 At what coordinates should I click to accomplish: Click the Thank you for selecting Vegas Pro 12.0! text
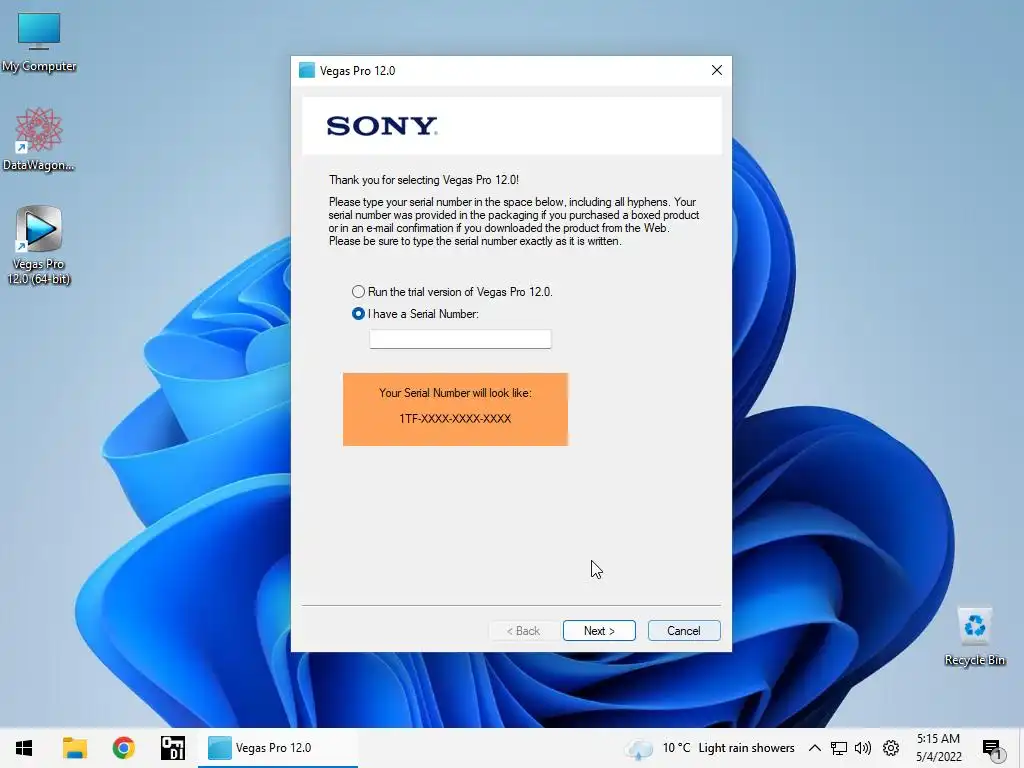point(424,180)
